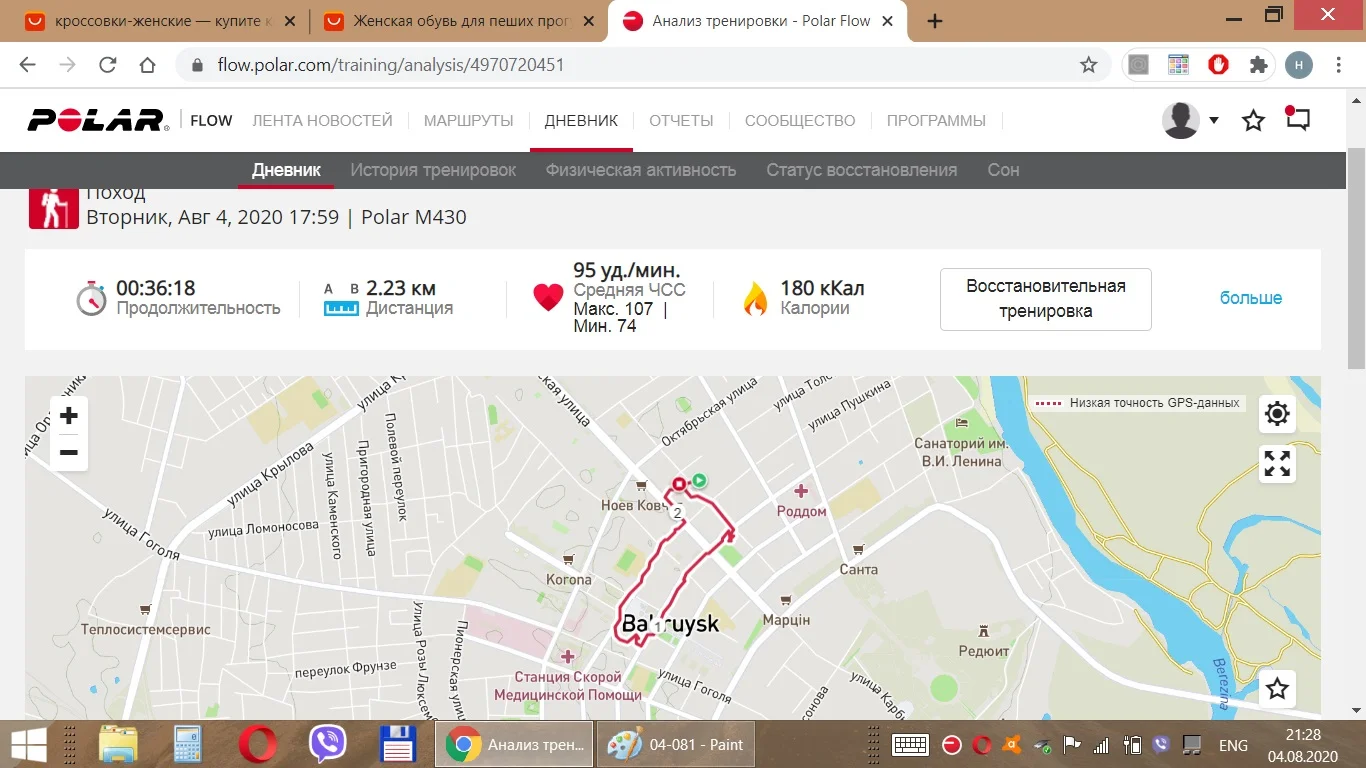The image size is (1366, 768).
Task: Switch to 04-081 Paint window in taskbar
Action: pyautogui.click(x=677, y=745)
